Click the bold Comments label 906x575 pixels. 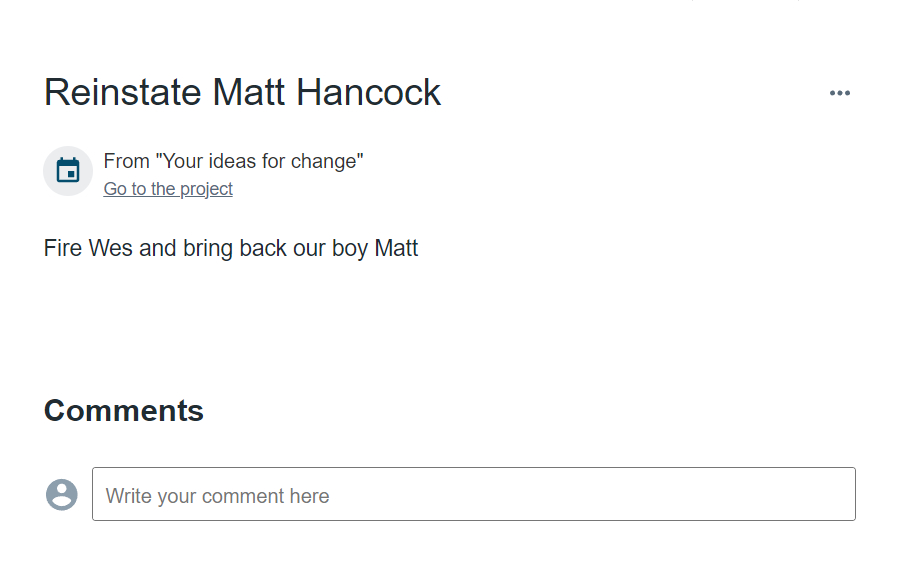(124, 411)
